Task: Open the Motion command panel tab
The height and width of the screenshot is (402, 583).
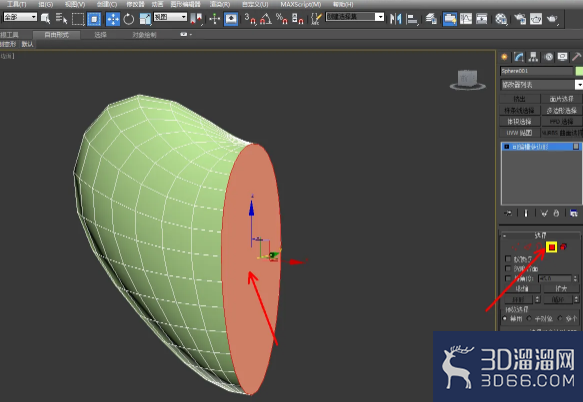Action: (x=548, y=57)
